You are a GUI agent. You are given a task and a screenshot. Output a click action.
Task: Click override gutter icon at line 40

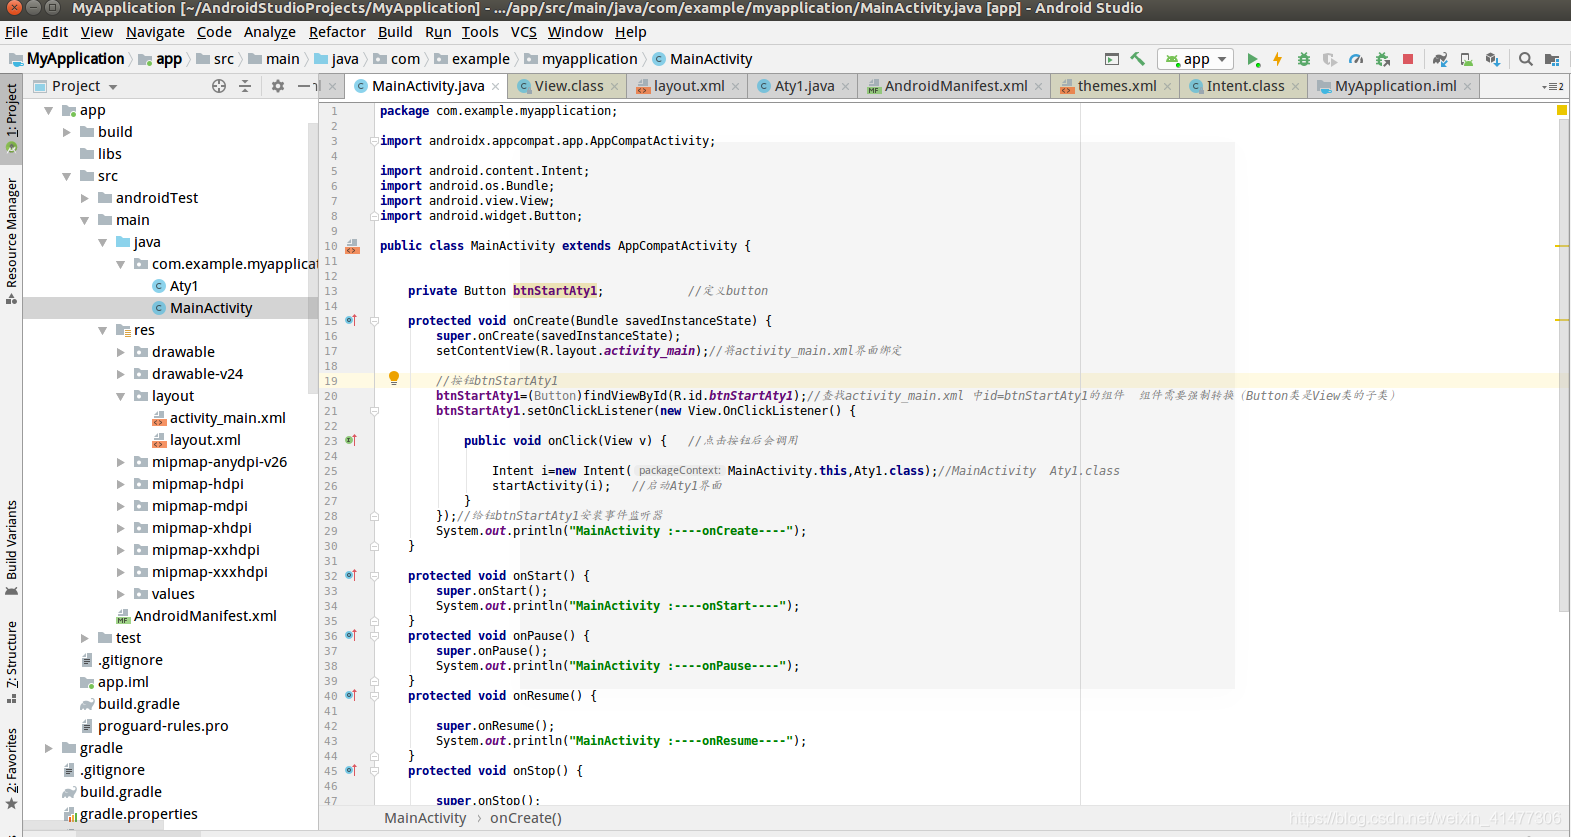coord(351,695)
